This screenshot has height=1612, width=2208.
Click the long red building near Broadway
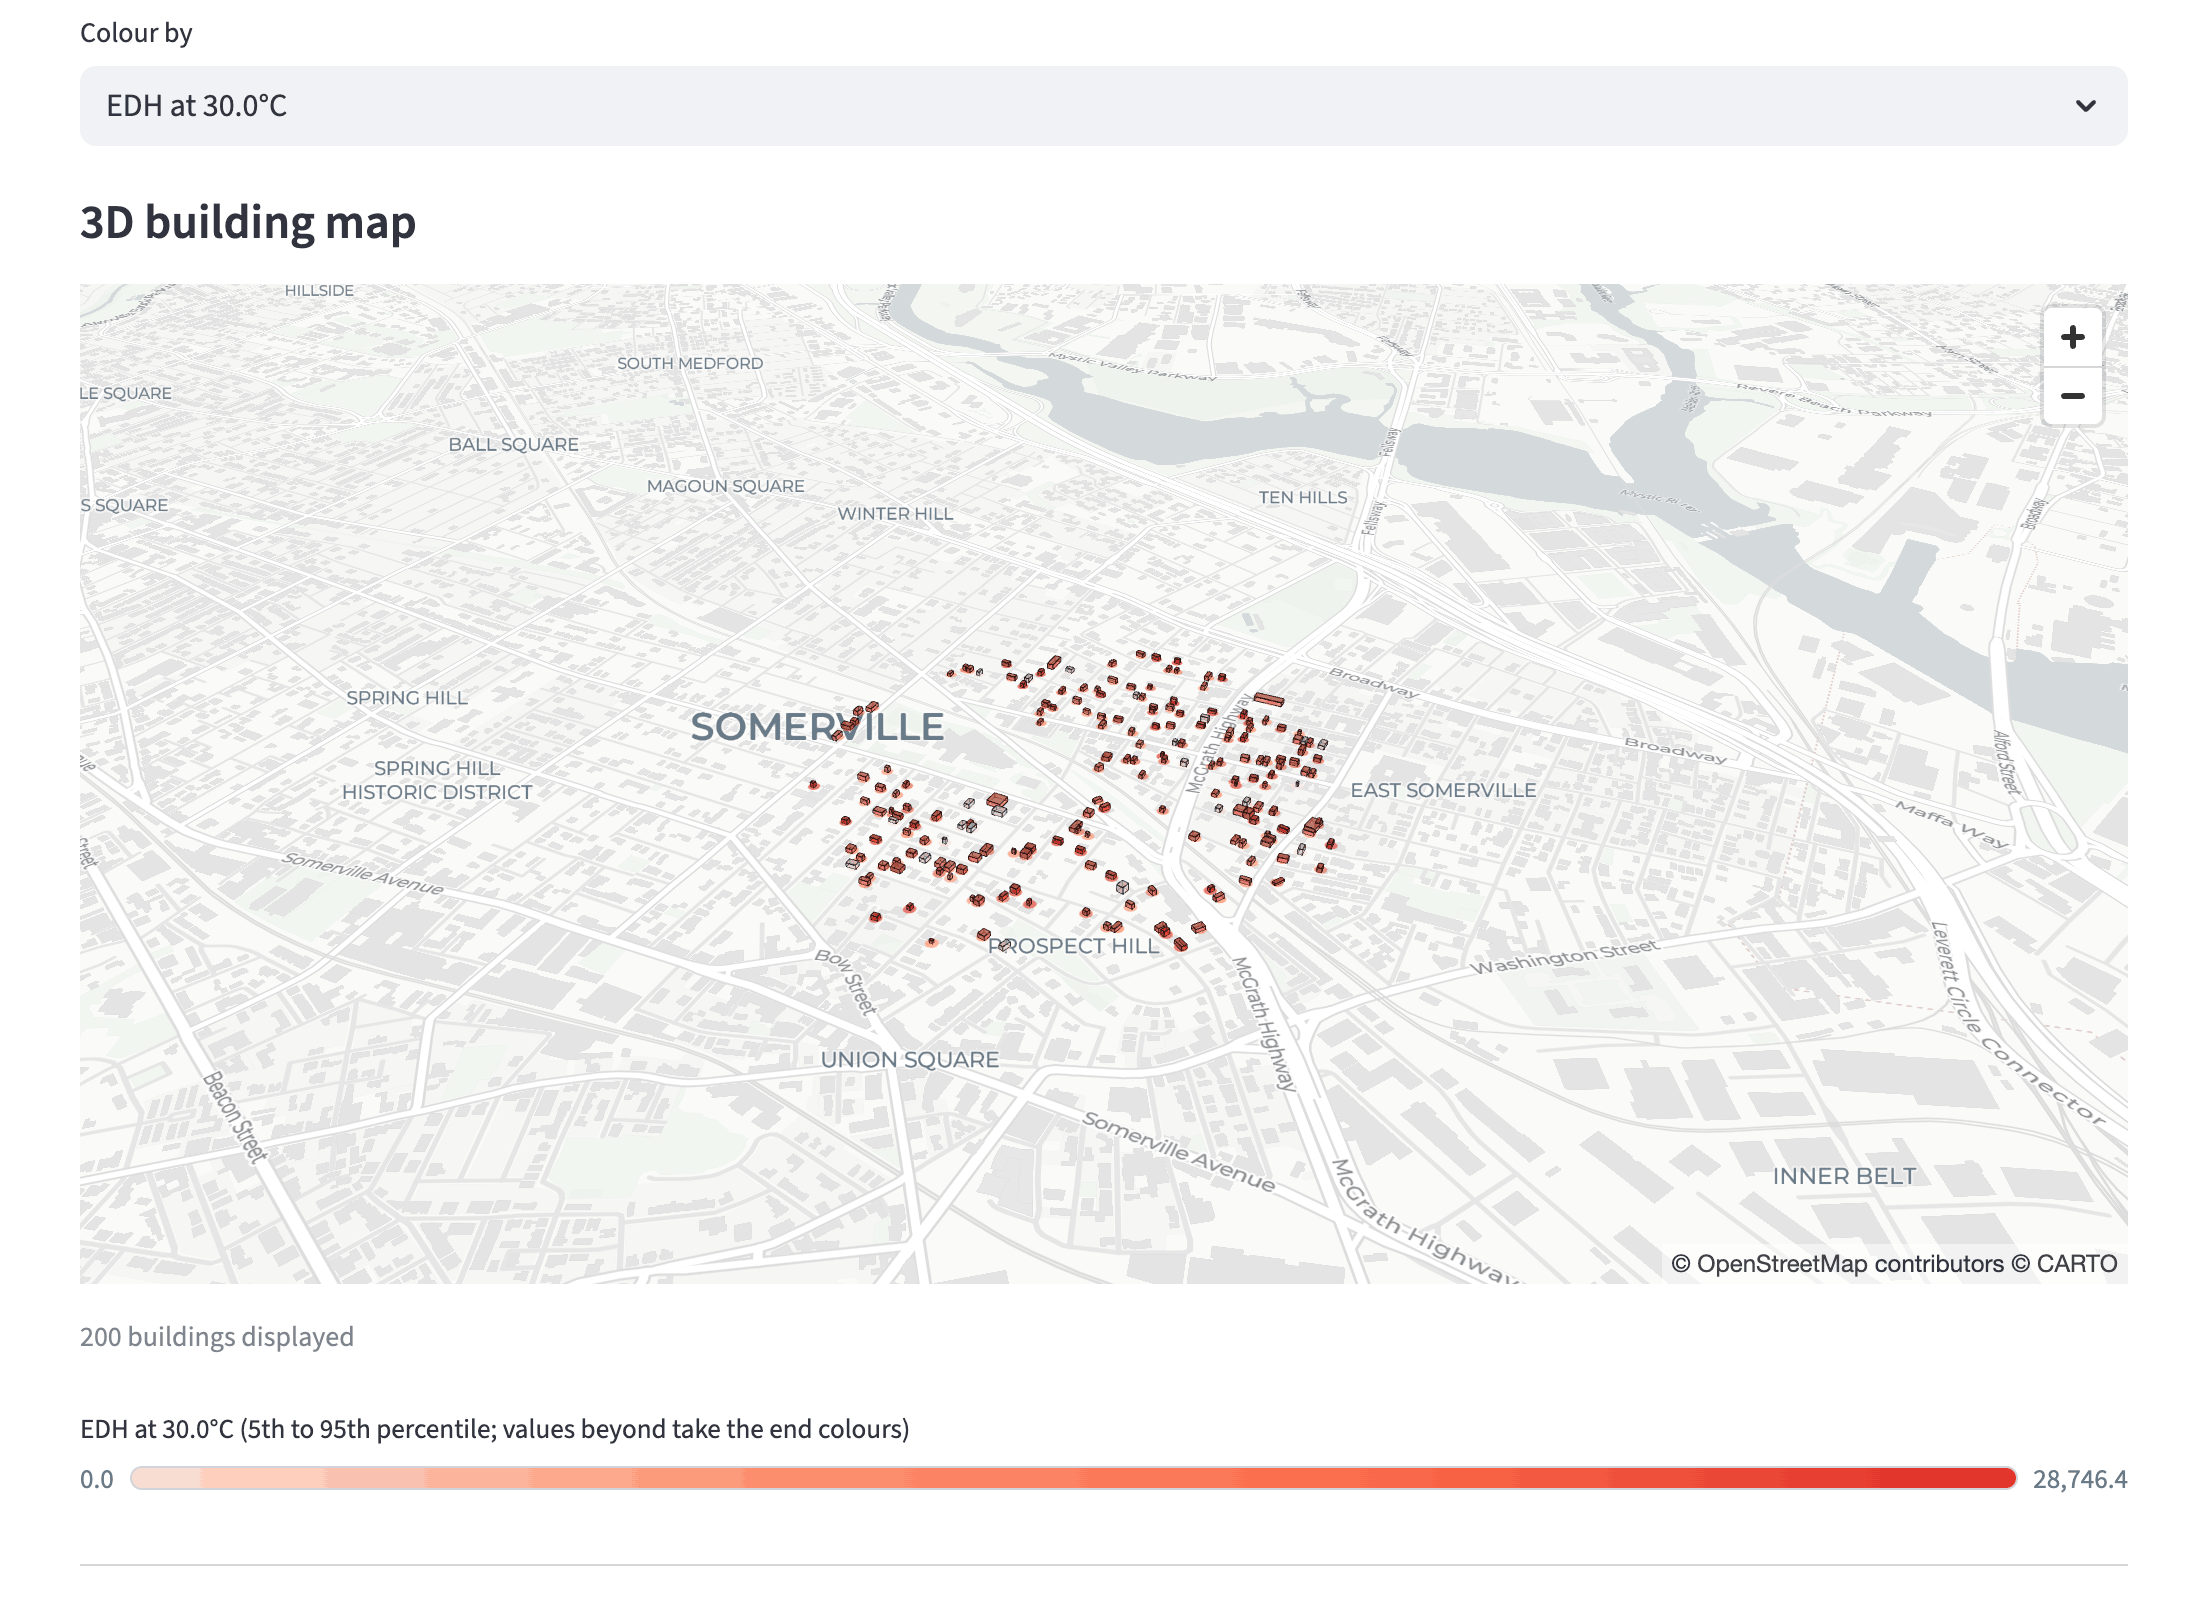1269,699
